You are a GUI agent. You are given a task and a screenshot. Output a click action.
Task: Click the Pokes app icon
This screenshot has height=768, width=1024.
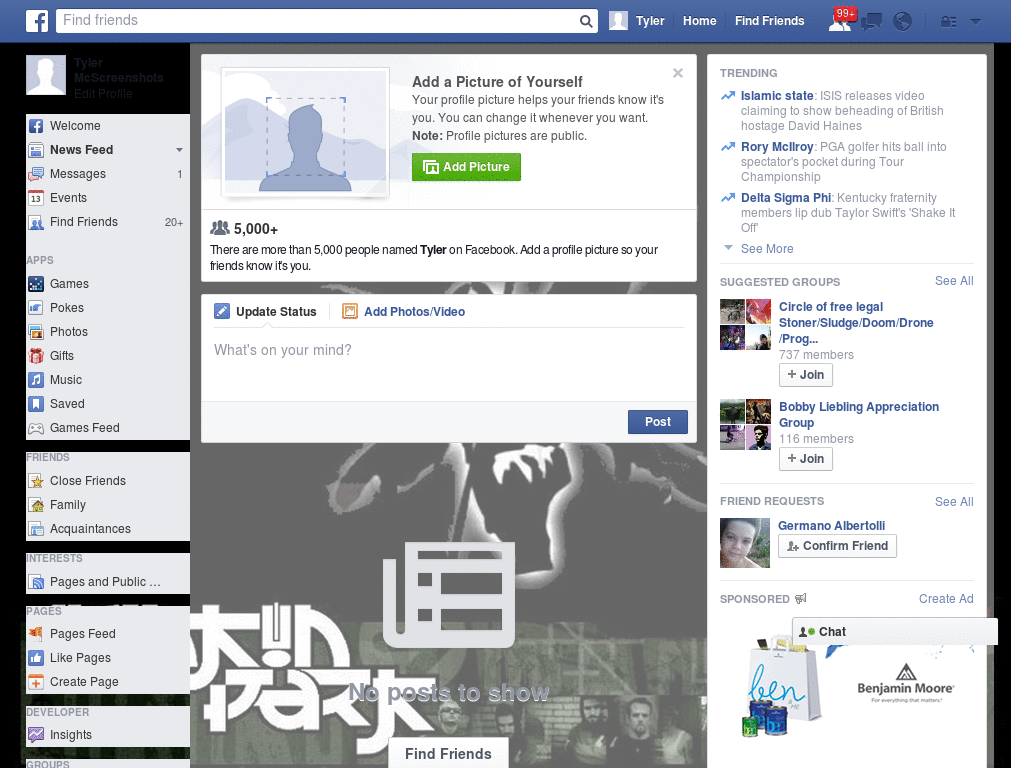[x=36, y=308]
